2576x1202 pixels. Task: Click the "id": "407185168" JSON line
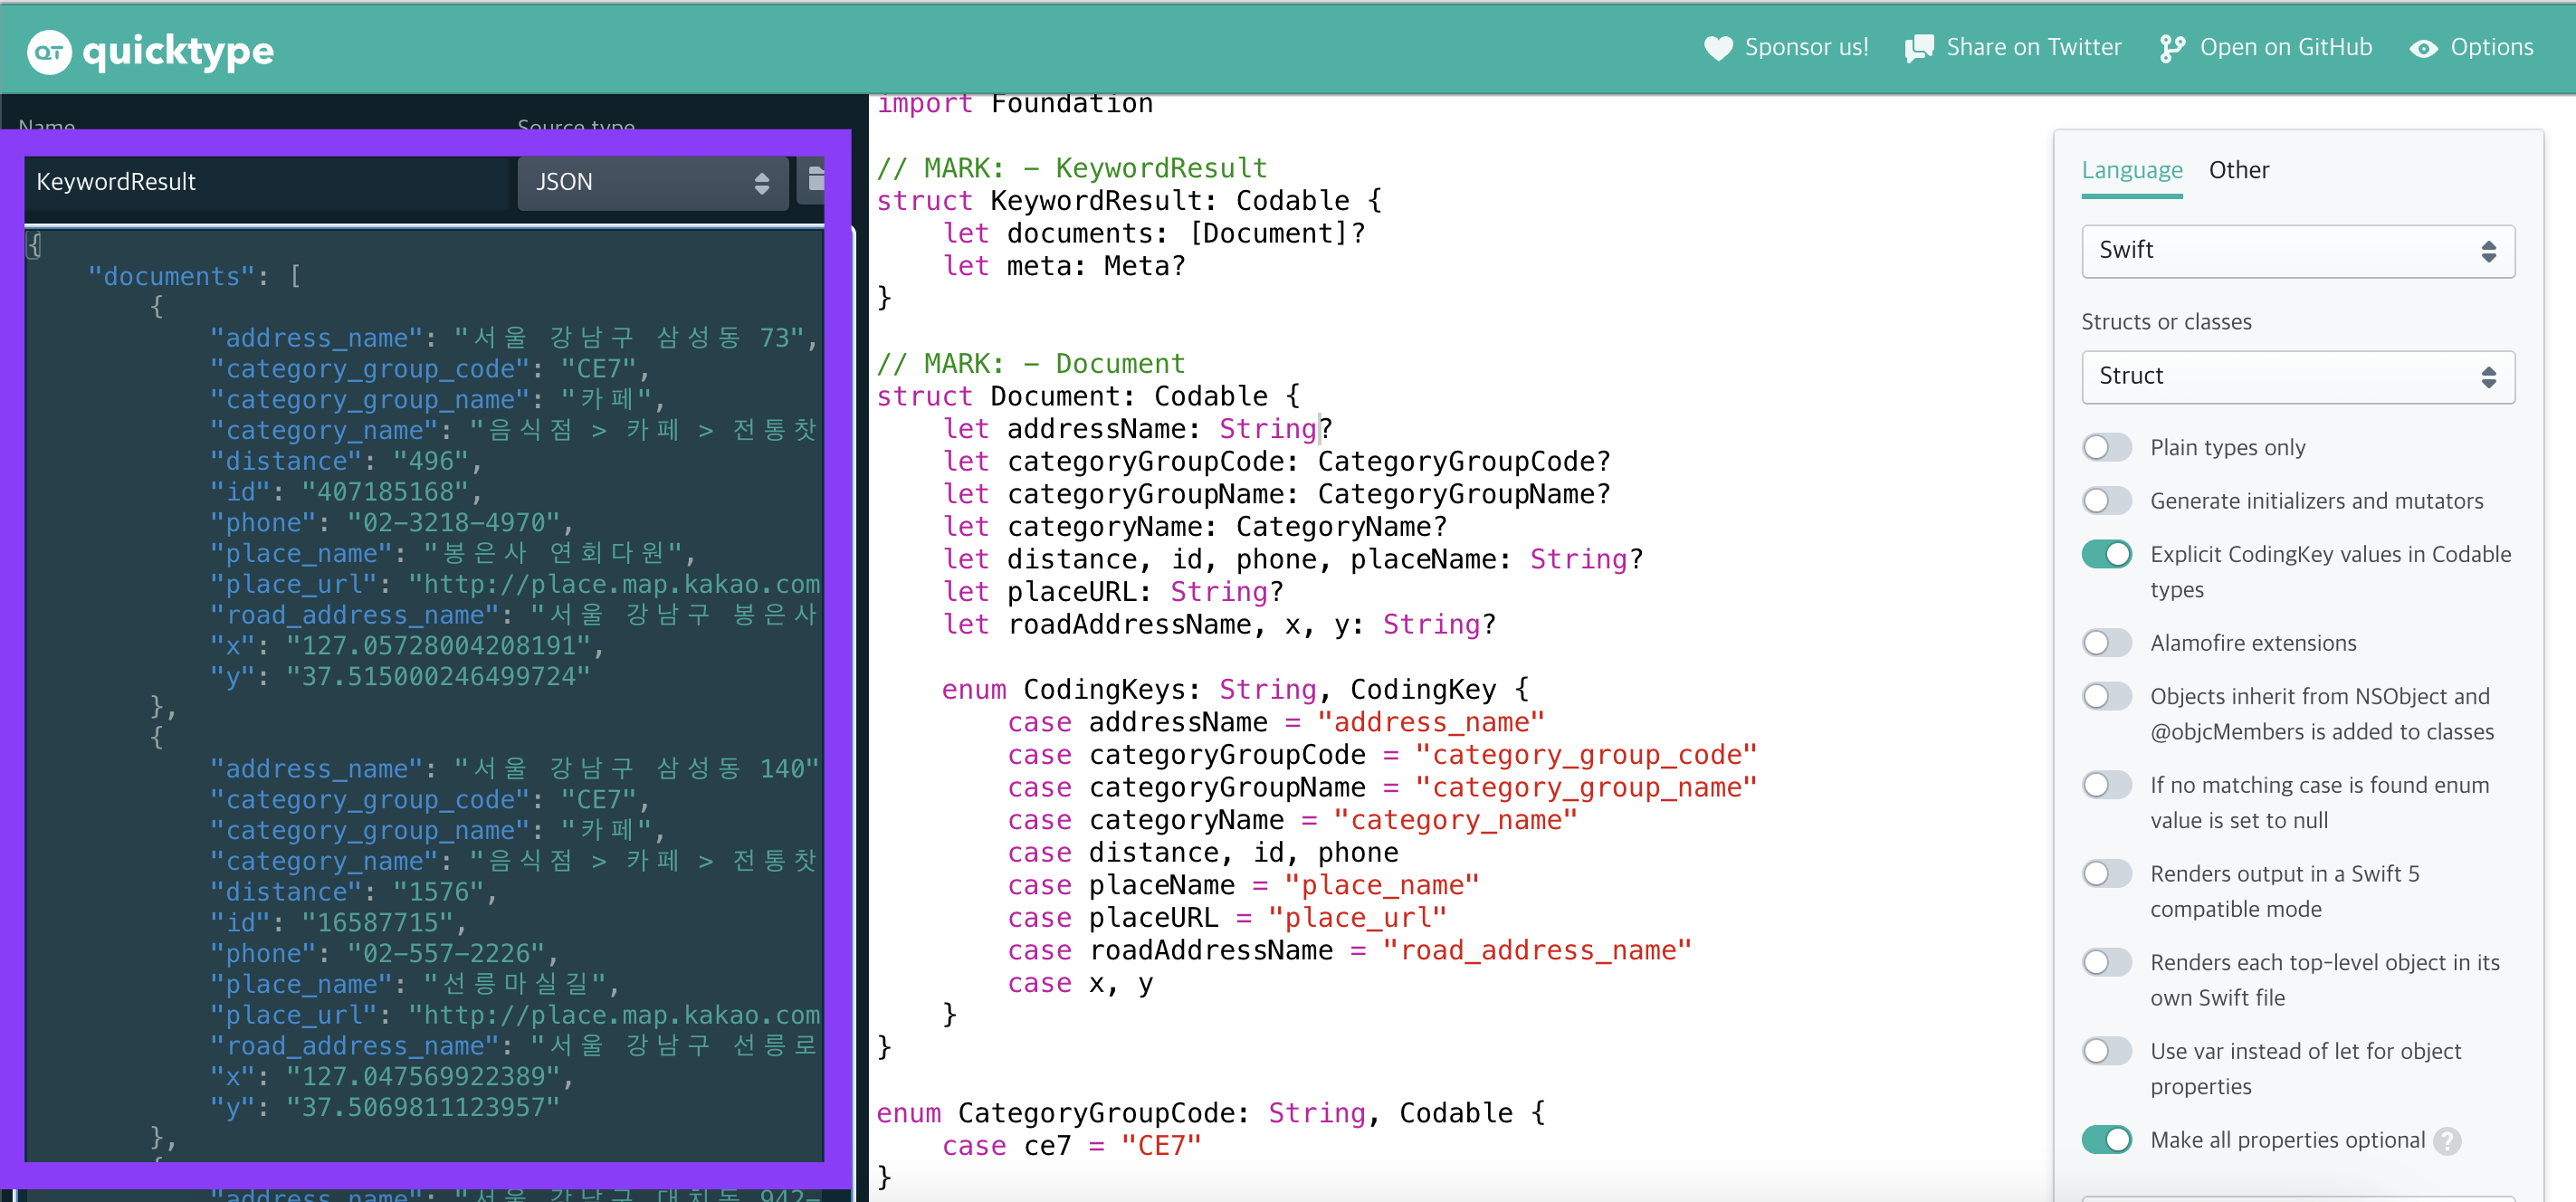click(x=346, y=492)
